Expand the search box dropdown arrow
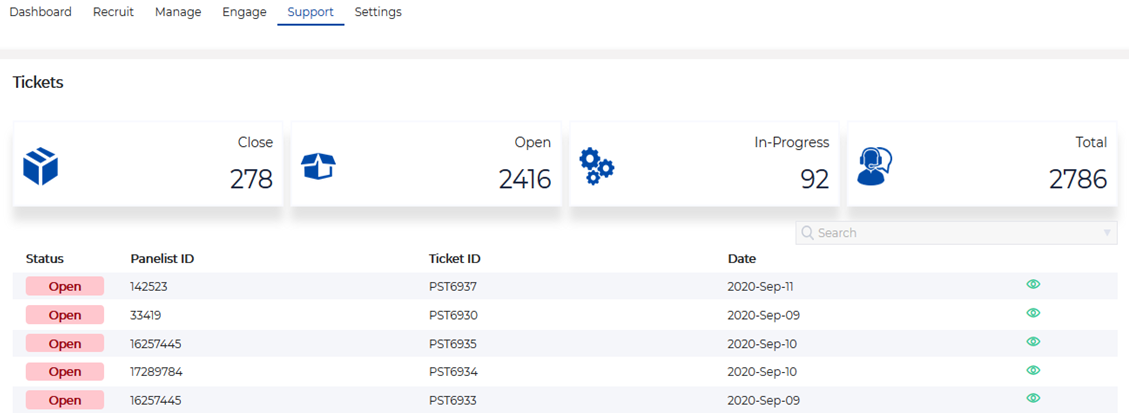1129x413 pixels. click(1106, 233)
